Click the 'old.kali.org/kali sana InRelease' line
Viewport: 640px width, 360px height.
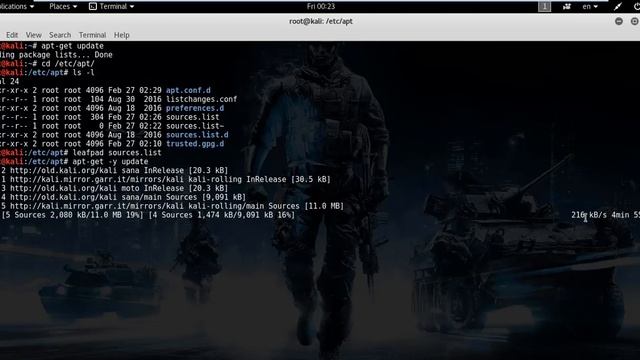coord(115,171)
